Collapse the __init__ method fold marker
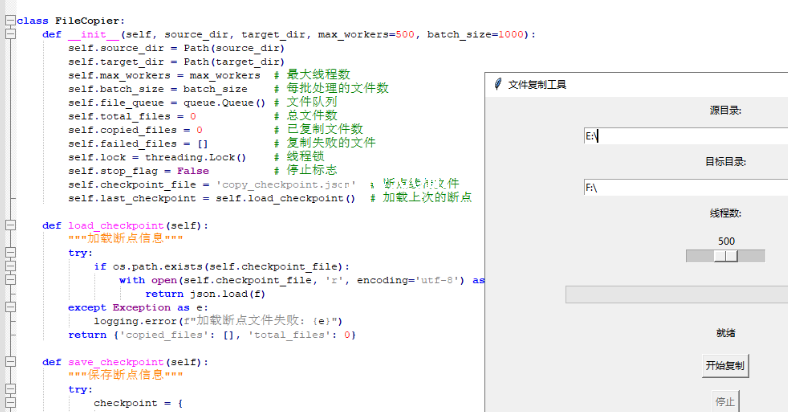This screenshot has width=788, height=412. tap(9, 34)
